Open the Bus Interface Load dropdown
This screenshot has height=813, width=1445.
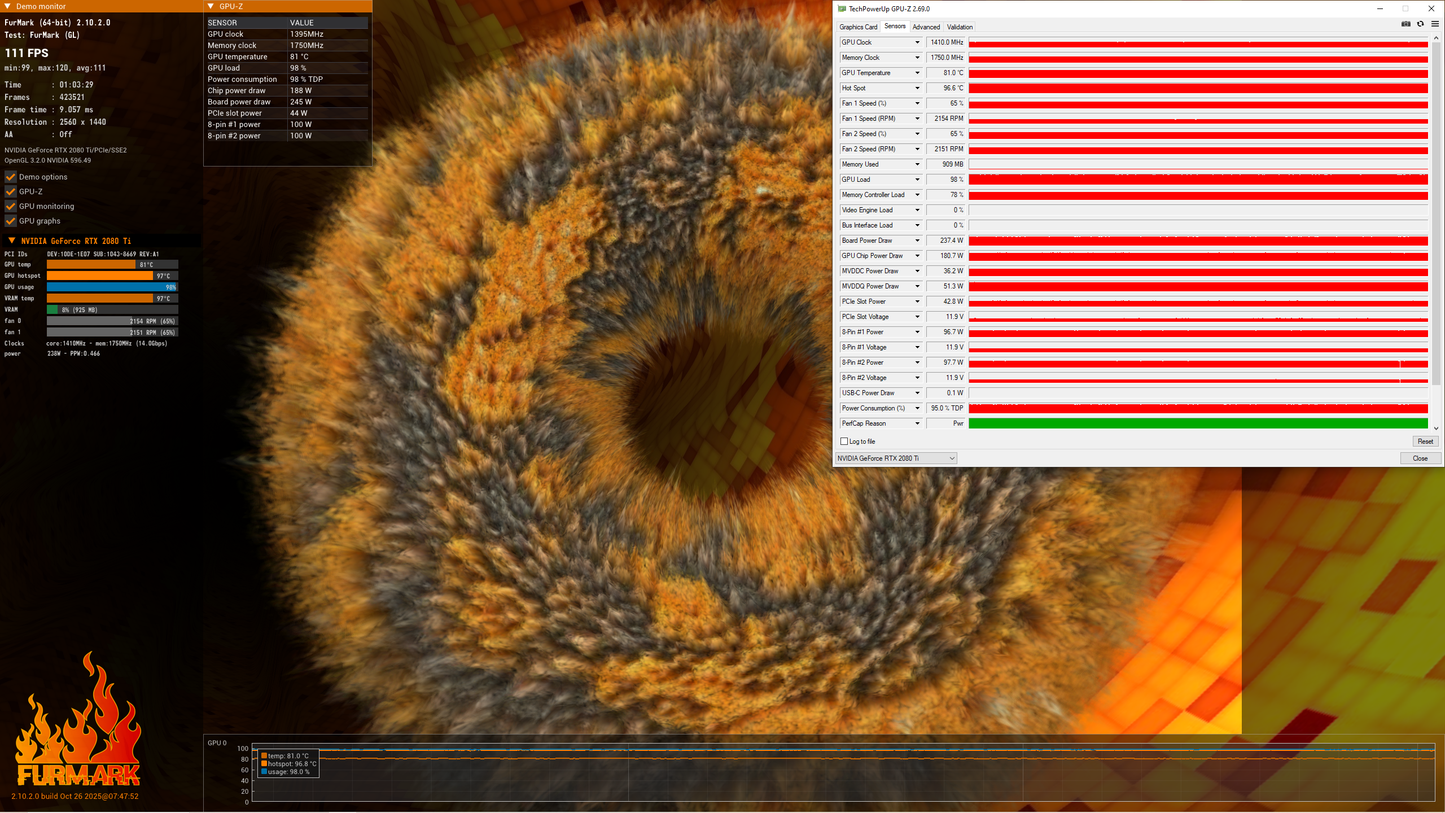point(917,226)
